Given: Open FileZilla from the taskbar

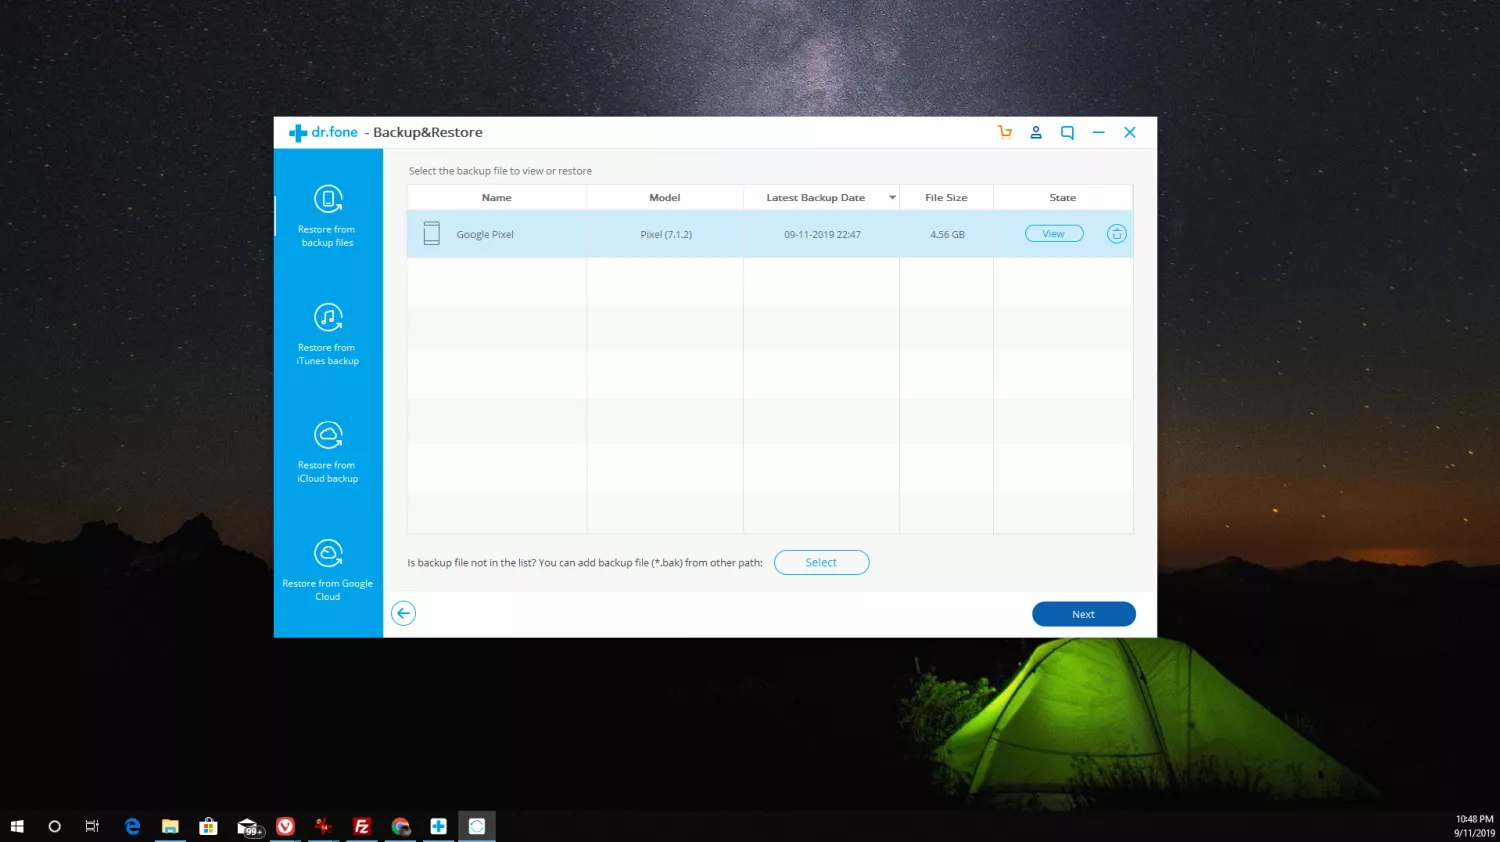Looking at the screenshot, I should [362, 826].
